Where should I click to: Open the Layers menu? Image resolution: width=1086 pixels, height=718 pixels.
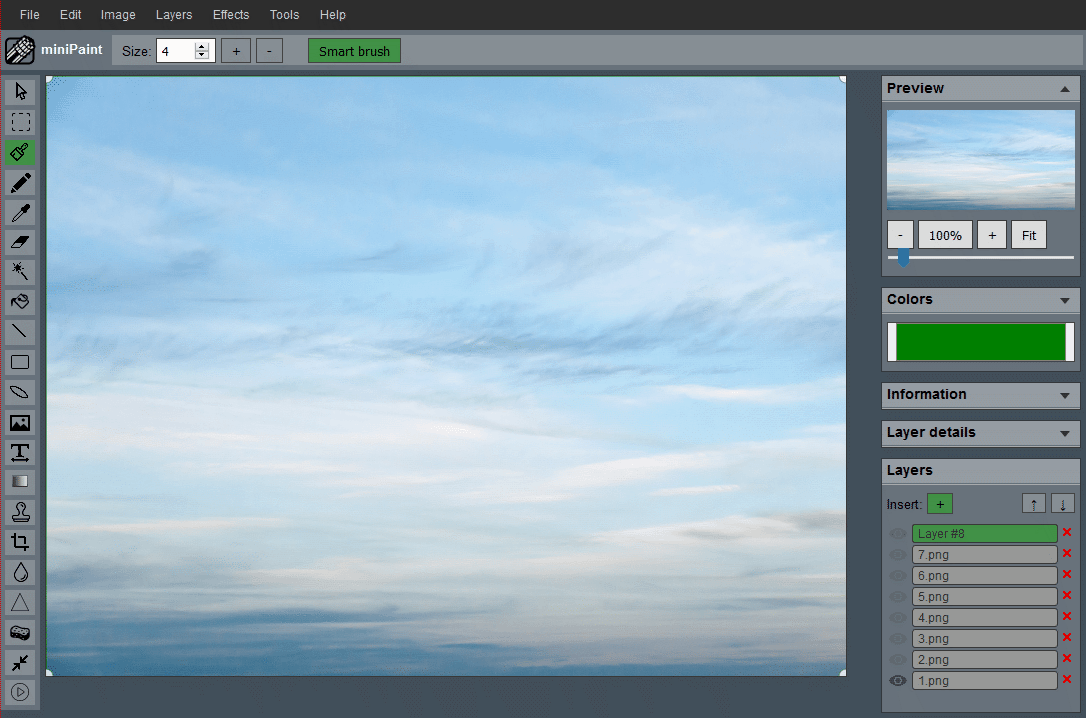pos(173,14)
